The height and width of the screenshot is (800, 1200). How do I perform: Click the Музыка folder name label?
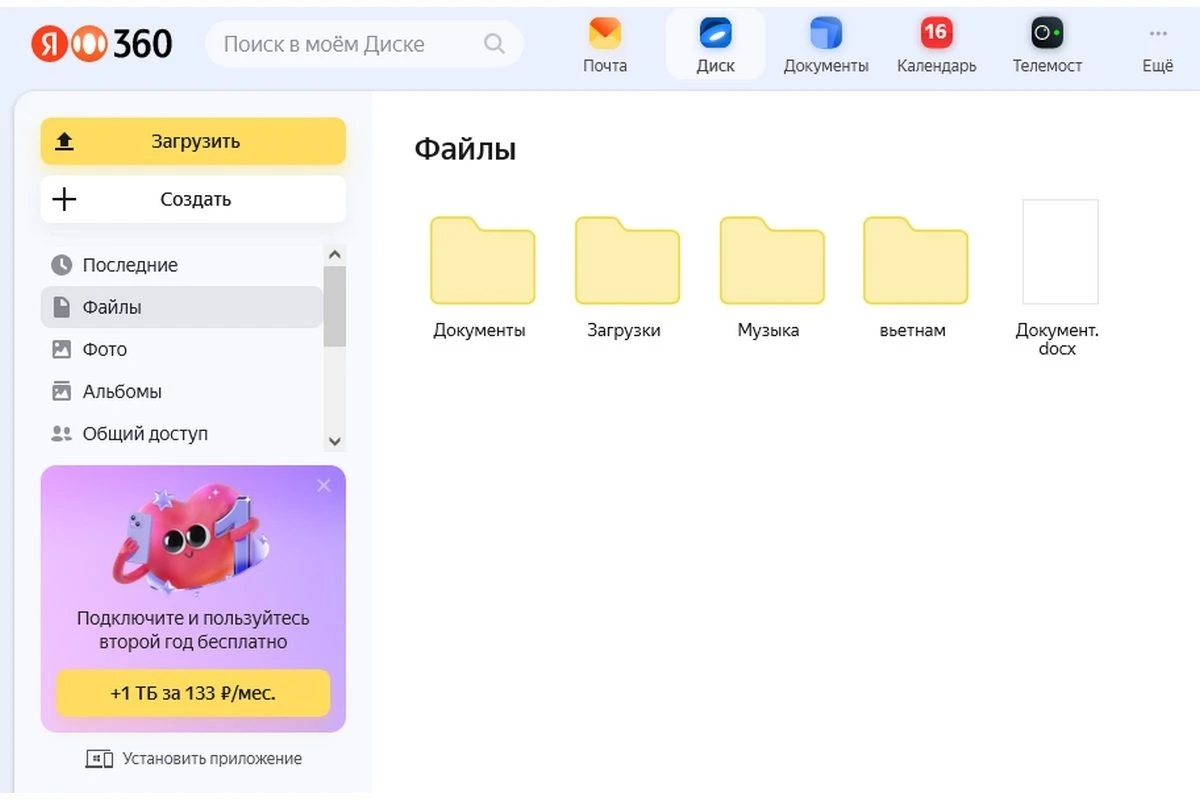(x=768, y=330)
